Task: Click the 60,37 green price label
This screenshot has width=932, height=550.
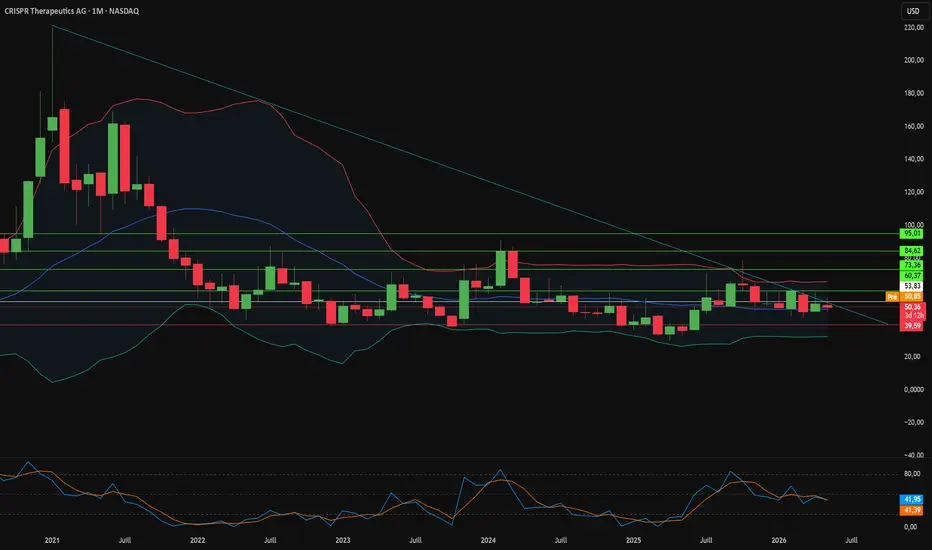Action: click(912, 276)
